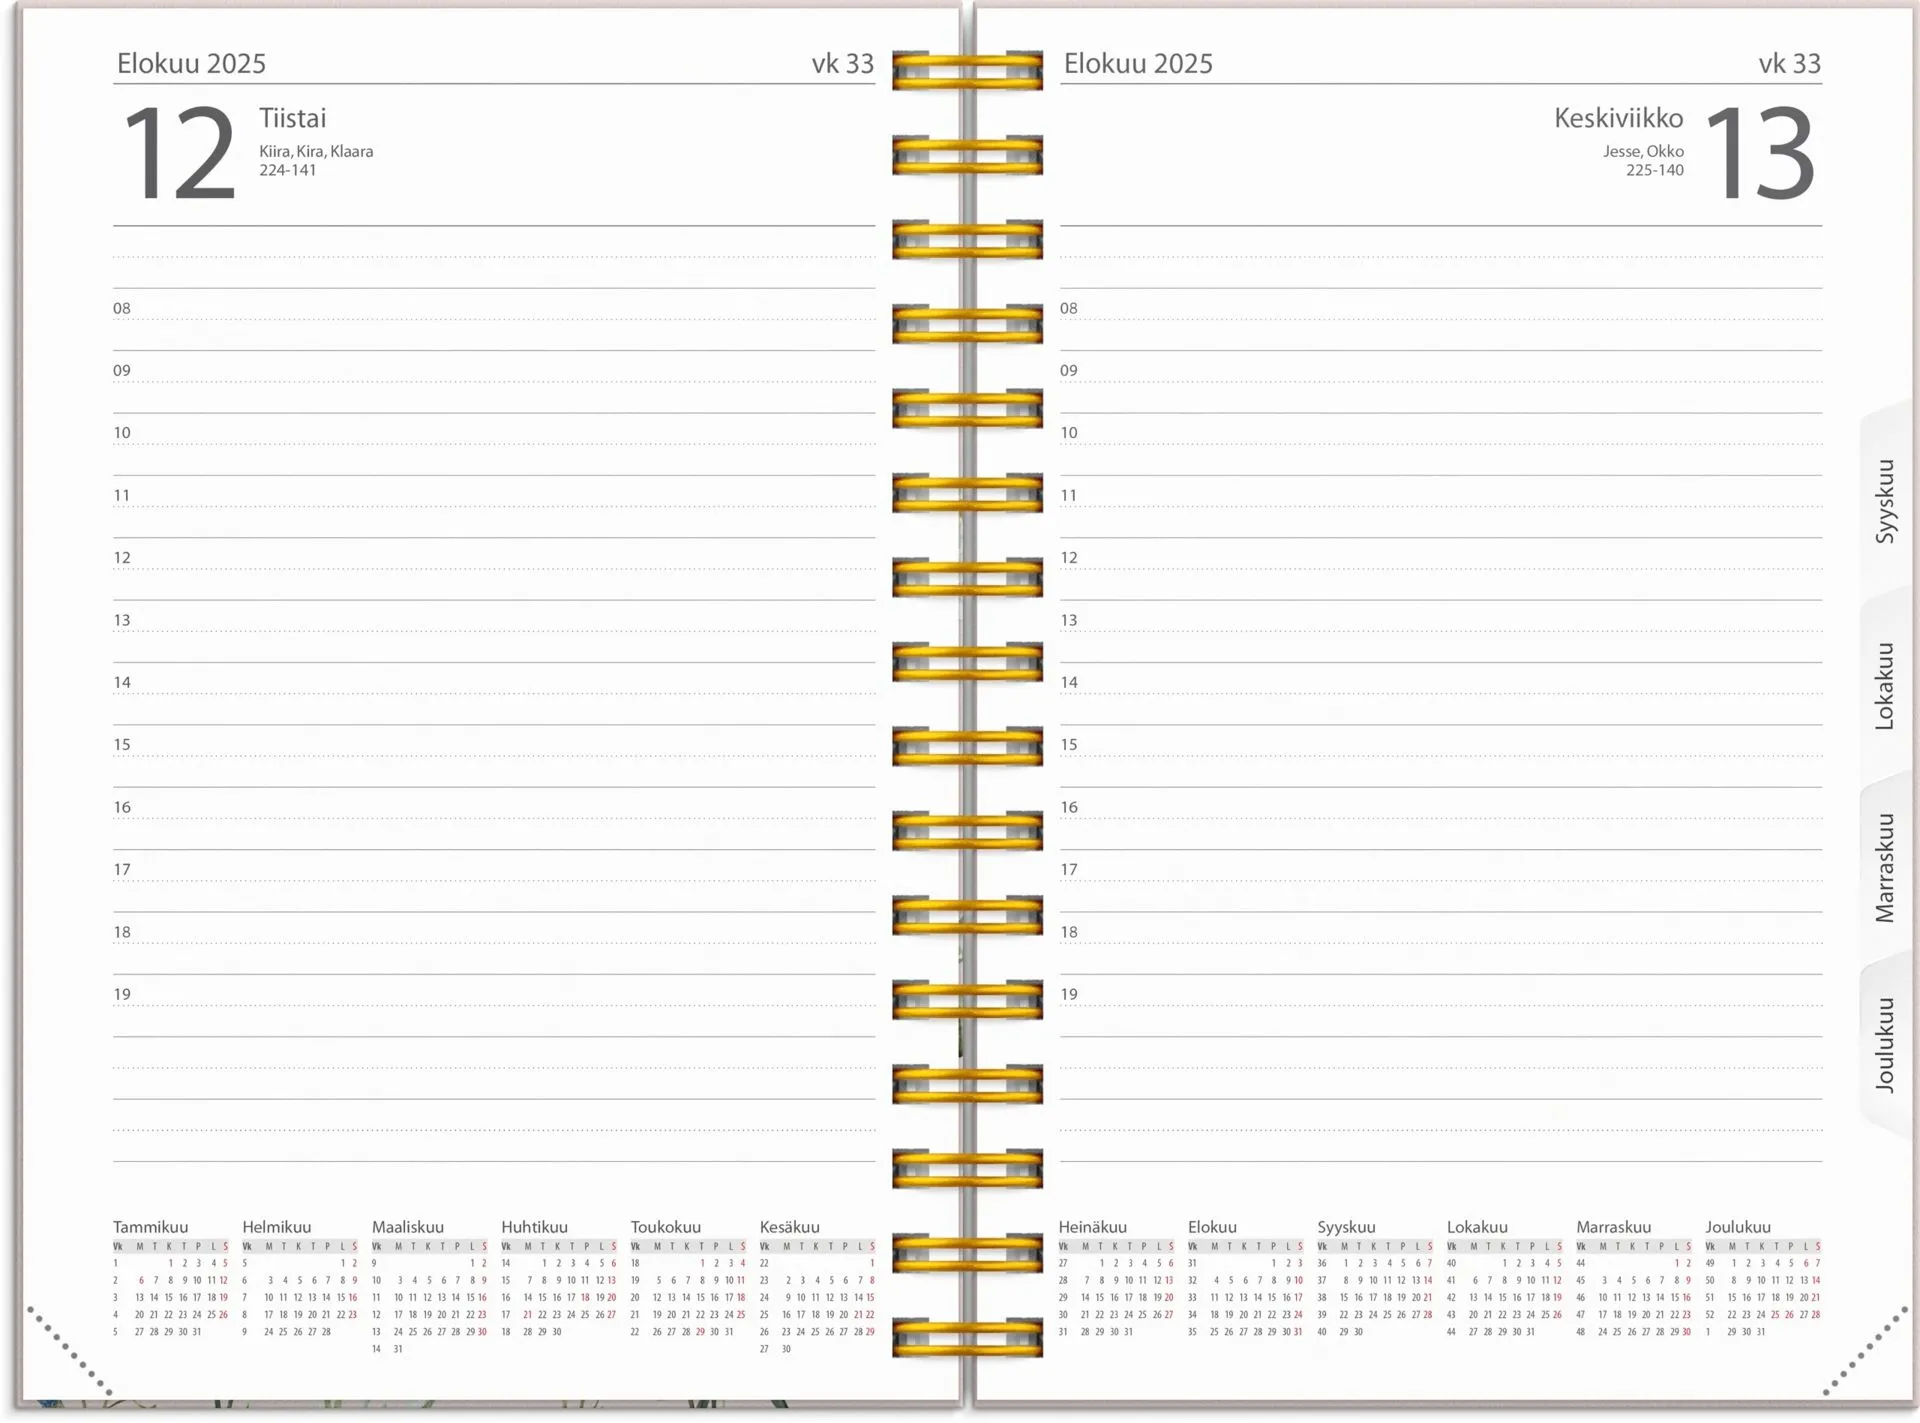Click the 12 time slot on Tiistai
Image resolution: width=1920 pixels, height=1423 pixels.
coord(494,569)
